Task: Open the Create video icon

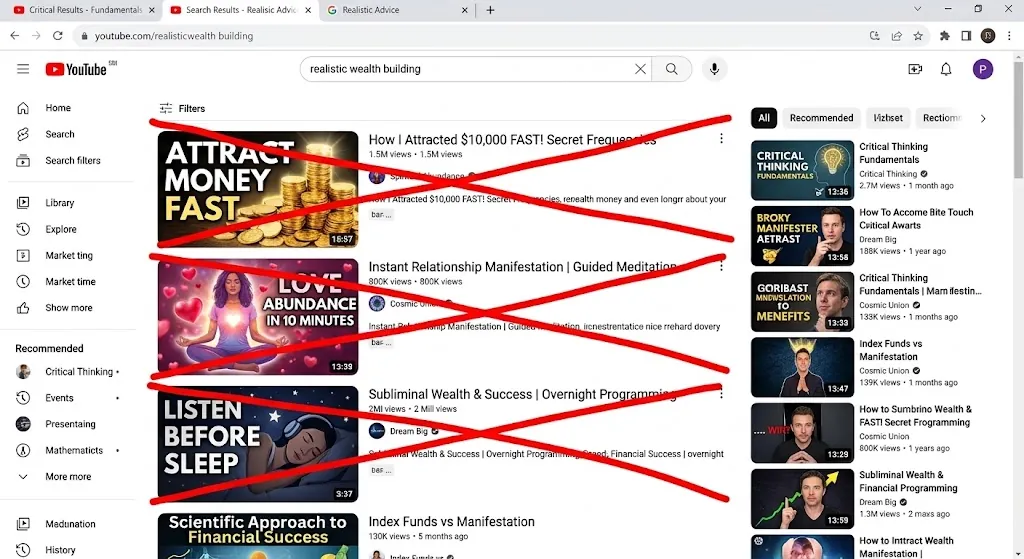Action: pyautogui.click(x=915, y=69)
